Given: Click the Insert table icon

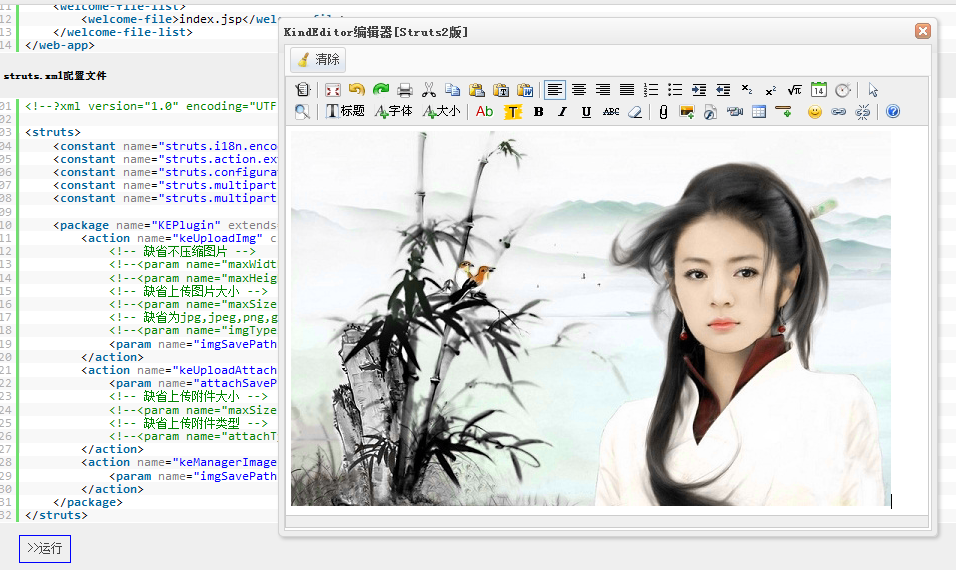Looking at the screenshot, I should click(x=759, y=112).
